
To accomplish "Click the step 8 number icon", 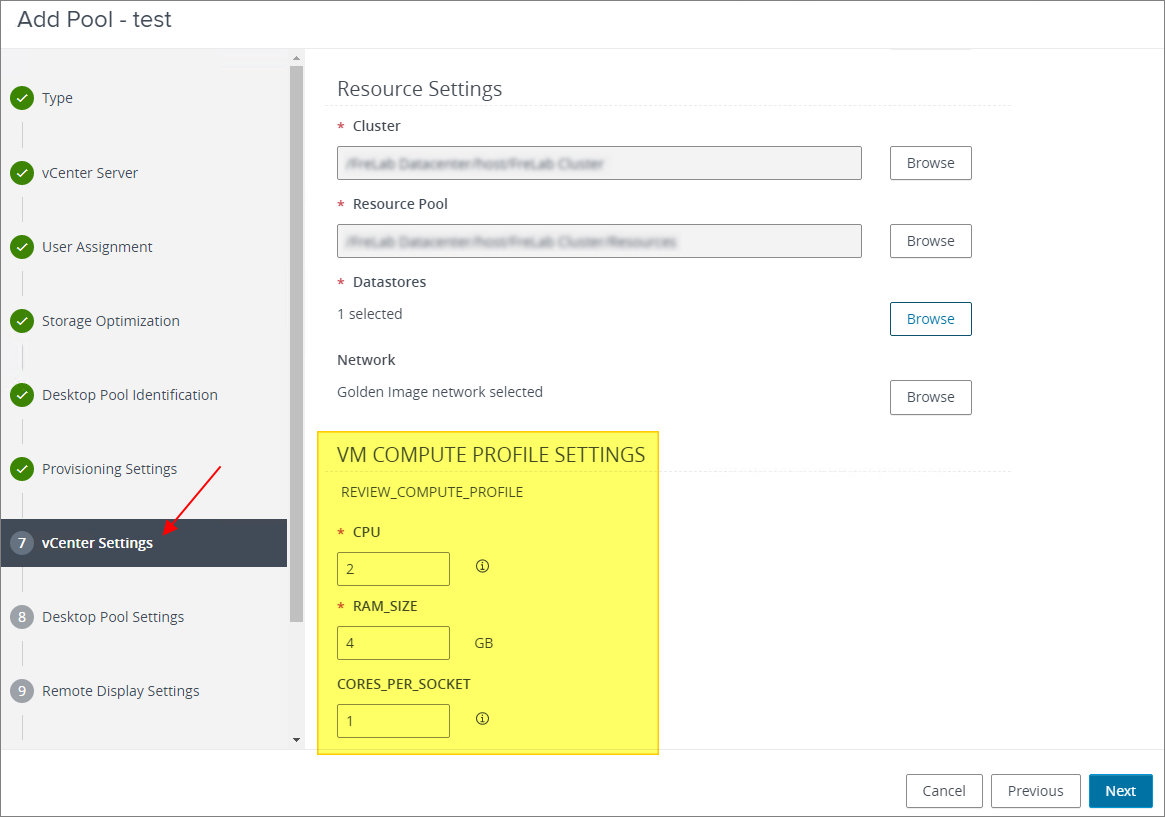I will pos(22,617).
